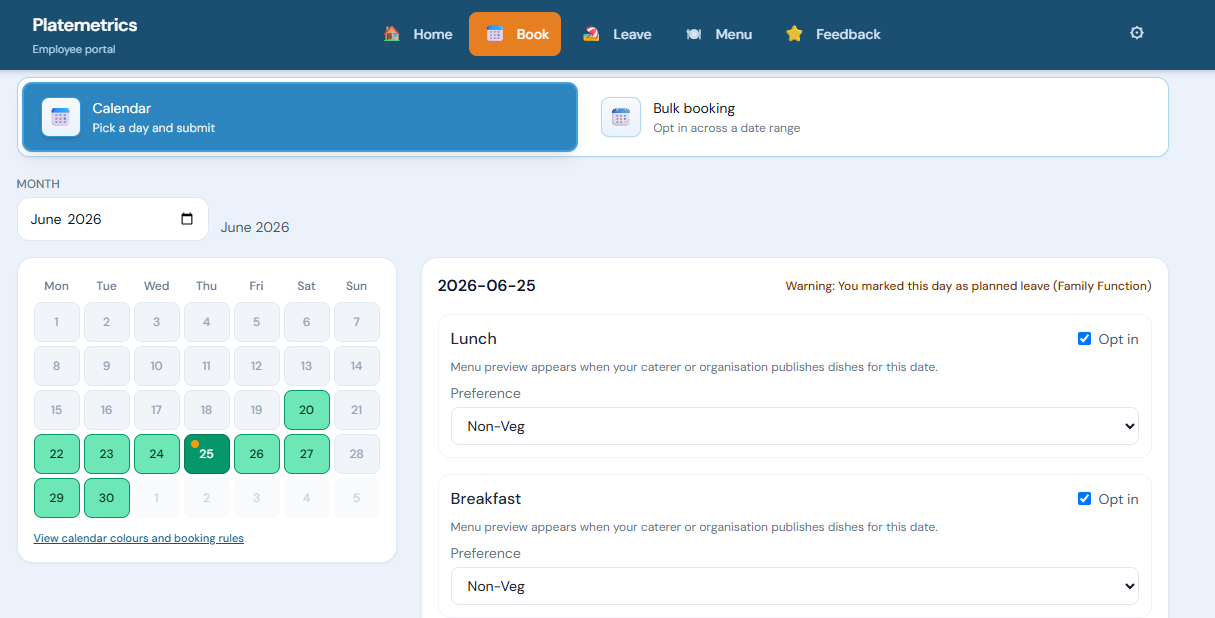The height and width of the screenshot is (618, 1215).
Task: Open the Menu section
Action: coord(718,34)
